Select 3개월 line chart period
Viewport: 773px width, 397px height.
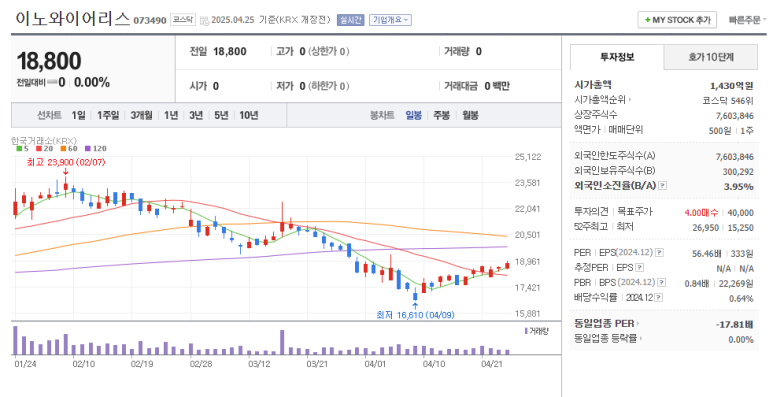click(x=141, y=115)
